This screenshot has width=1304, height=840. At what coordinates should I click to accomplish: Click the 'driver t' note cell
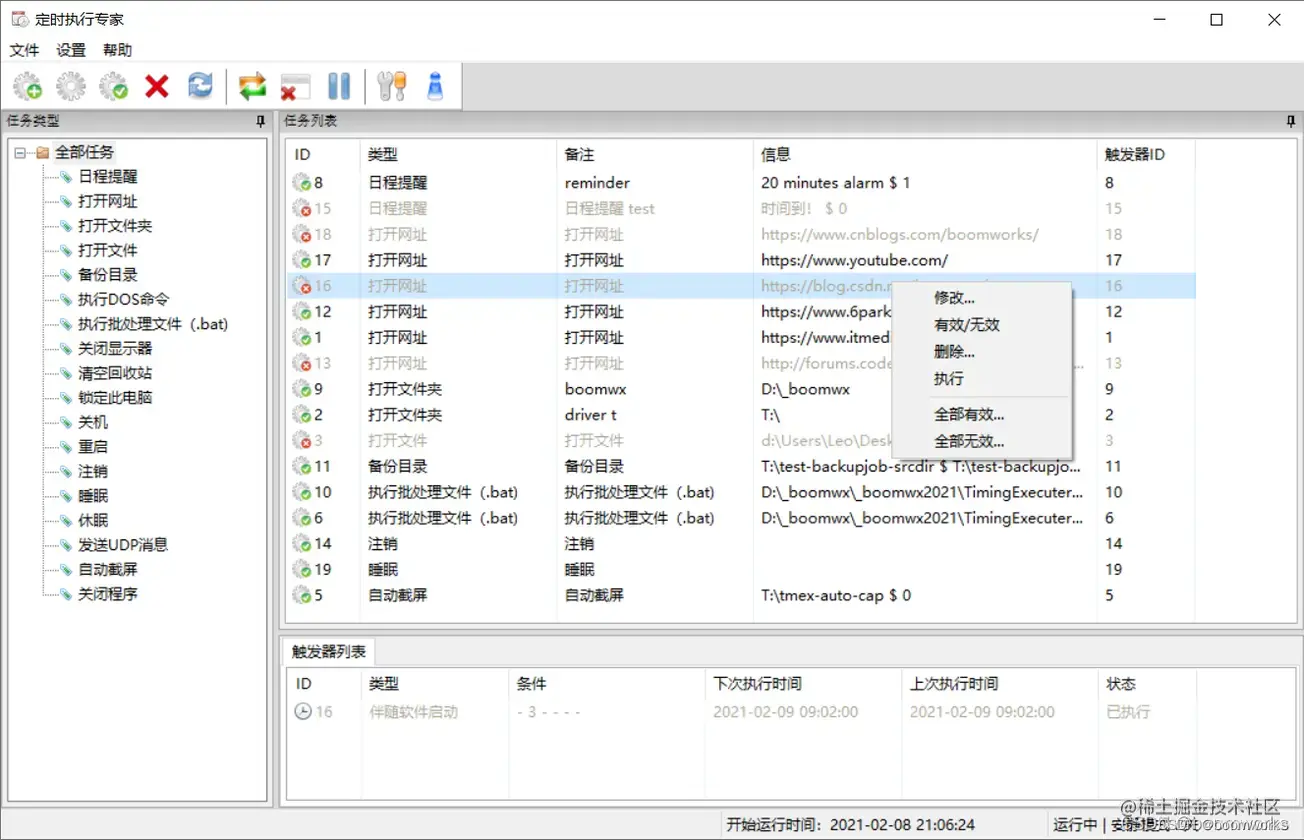click(590, 415)
